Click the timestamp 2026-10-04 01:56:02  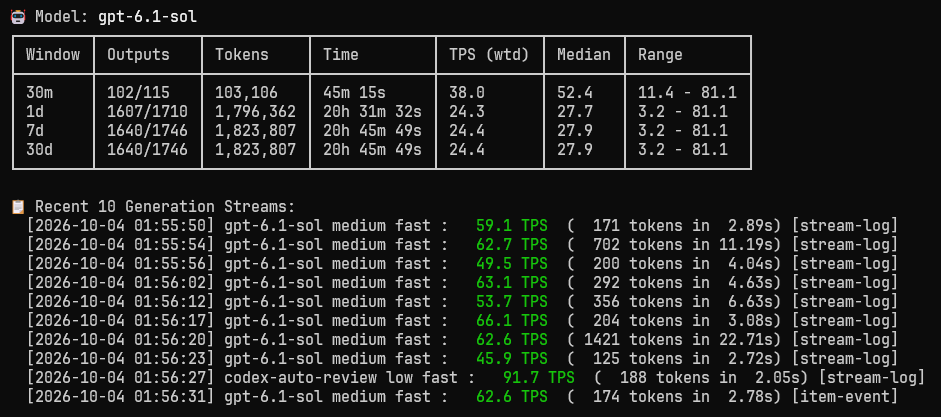(x=121, y=283)
